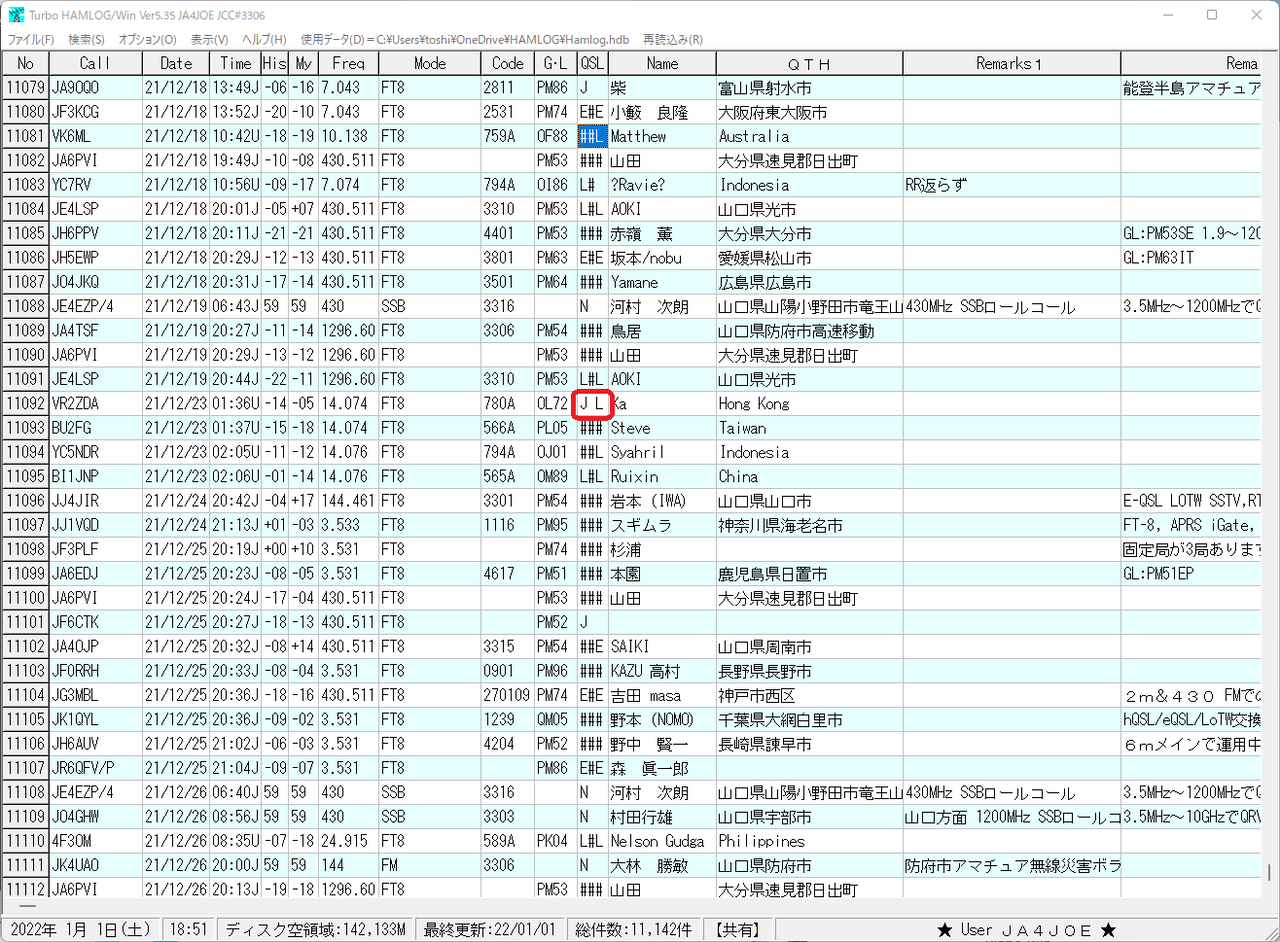1280x942 pixels.
Task: Click code 270109 for JG3MBL
Action: pos(506,695)
